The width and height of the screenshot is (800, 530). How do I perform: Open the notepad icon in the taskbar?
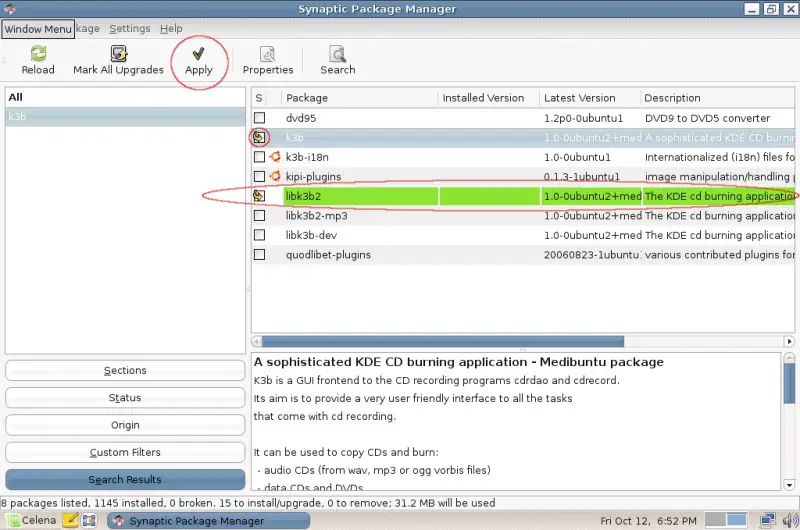point(70,520)
